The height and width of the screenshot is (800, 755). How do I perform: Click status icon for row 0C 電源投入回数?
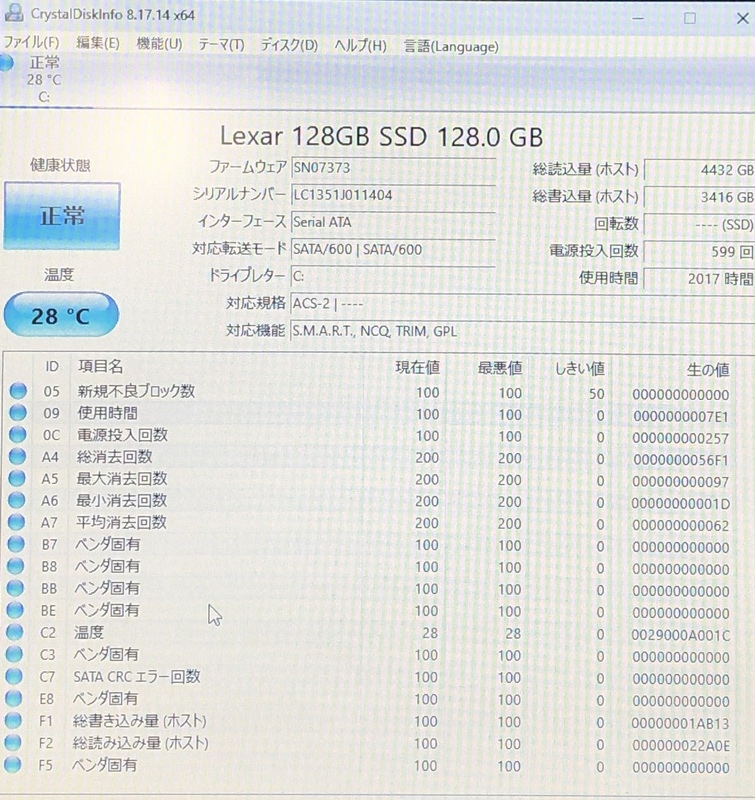click(x=18, y=434)
